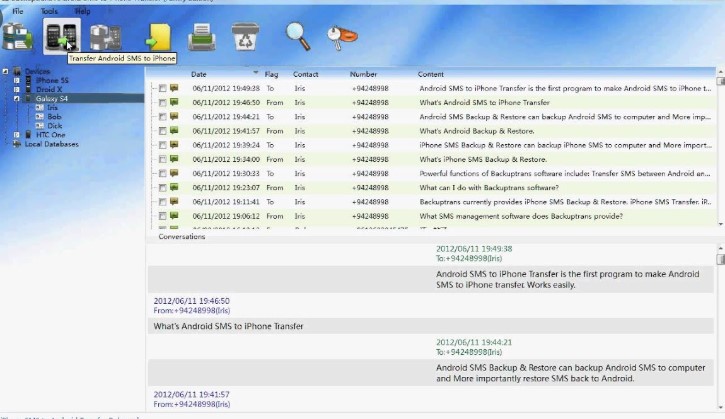Click message icon in the 19:11:41 row
The width and height of the screenshot is (725, 419).
pos(174,202)
